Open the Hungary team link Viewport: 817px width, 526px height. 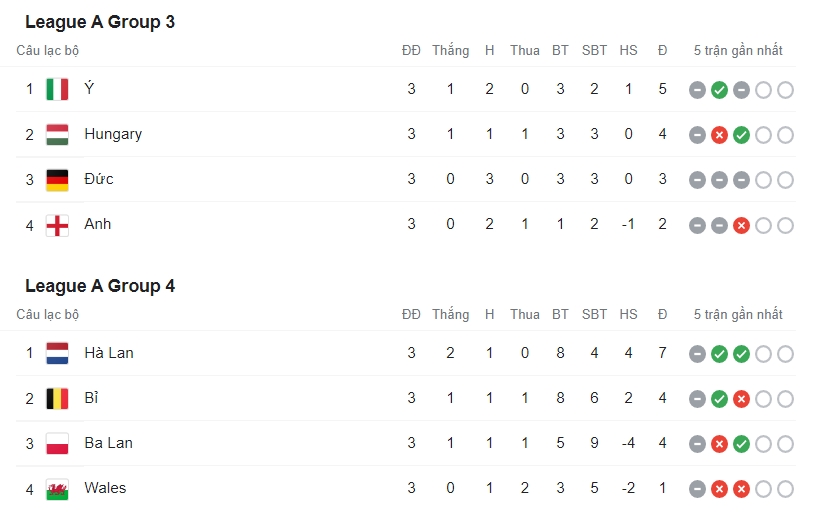pyautogui.click(x=113, y=134)
